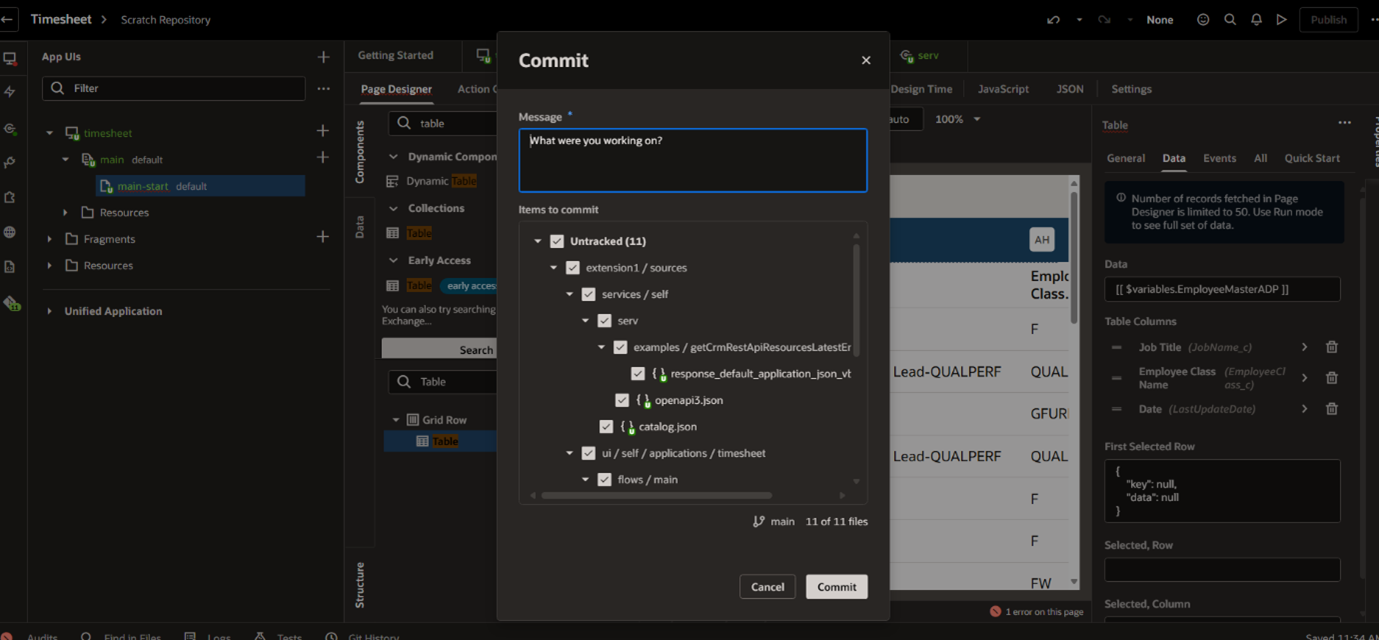Image resolution: width=1379 pixels, height=640 pixels.
Task: Open the Table properties three-dot menu
Action: [1344, 123]
